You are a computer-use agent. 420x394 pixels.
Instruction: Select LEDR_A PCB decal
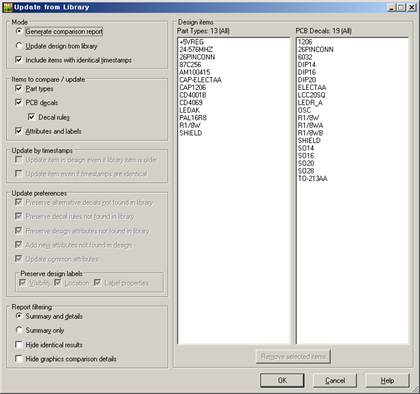310,103
